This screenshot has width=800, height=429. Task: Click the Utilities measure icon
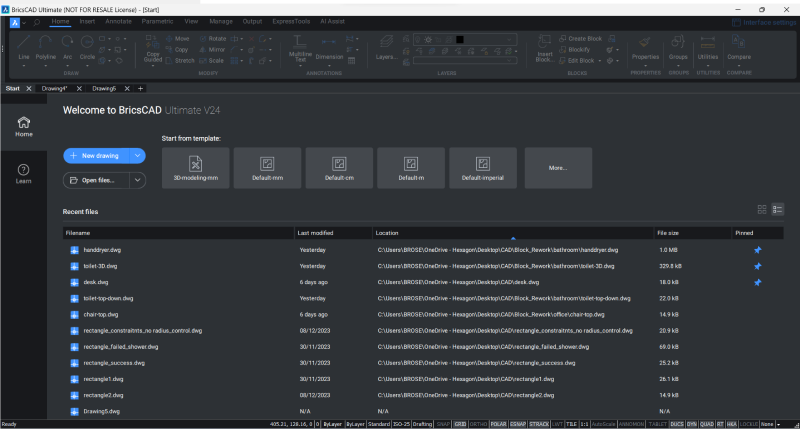coord(708,42)
